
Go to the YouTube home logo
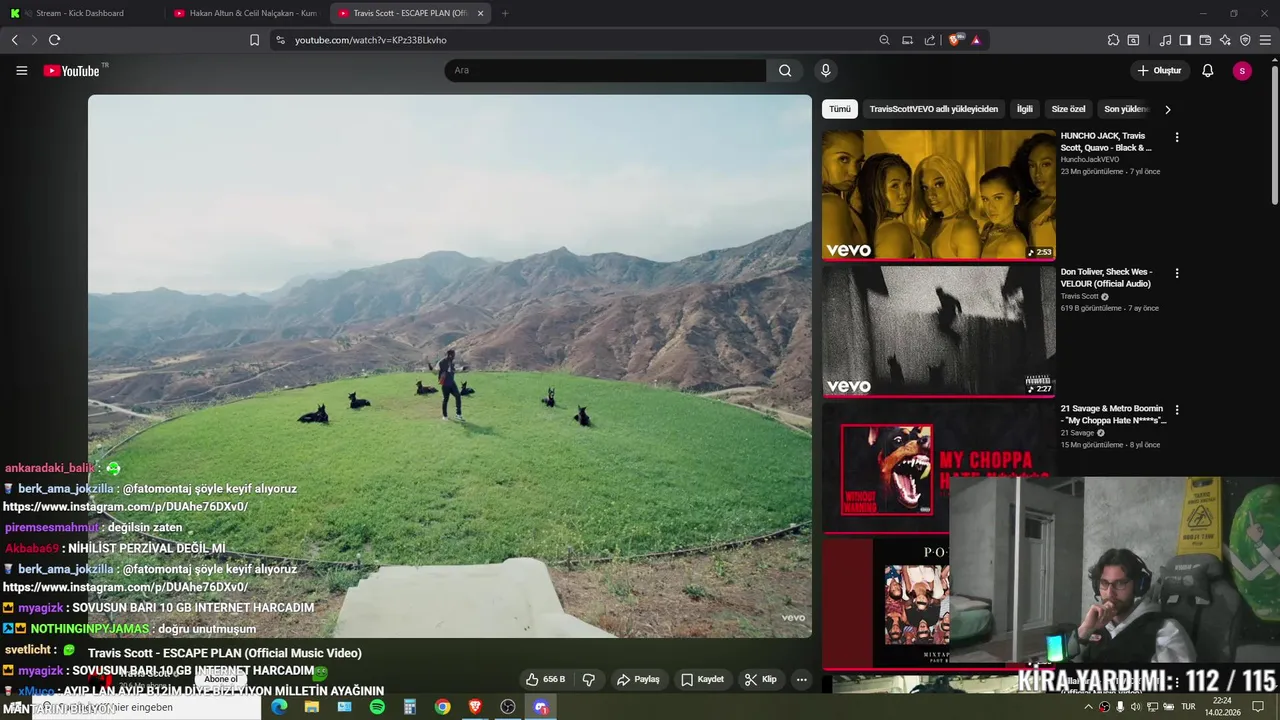click(x=72, y=71)
